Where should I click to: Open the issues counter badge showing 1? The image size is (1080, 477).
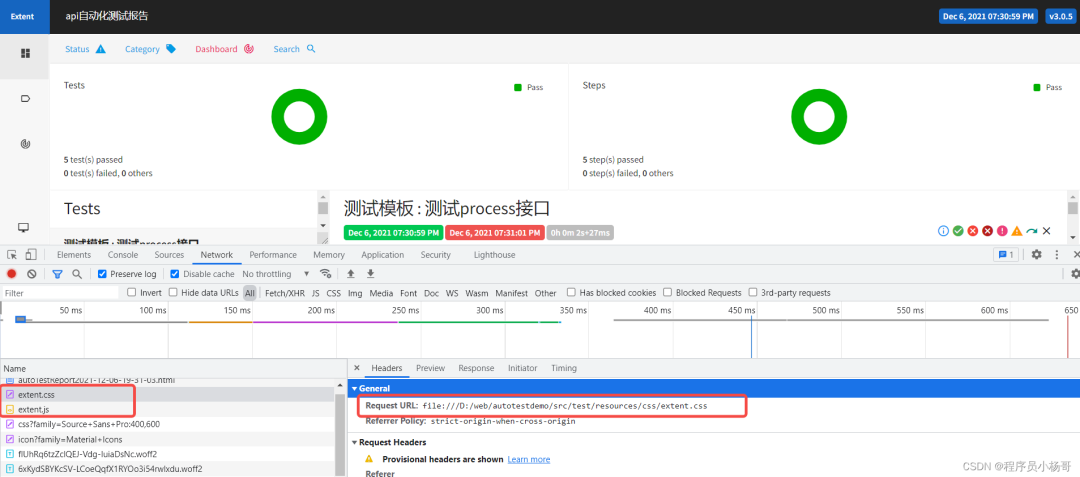(1006, 255)
